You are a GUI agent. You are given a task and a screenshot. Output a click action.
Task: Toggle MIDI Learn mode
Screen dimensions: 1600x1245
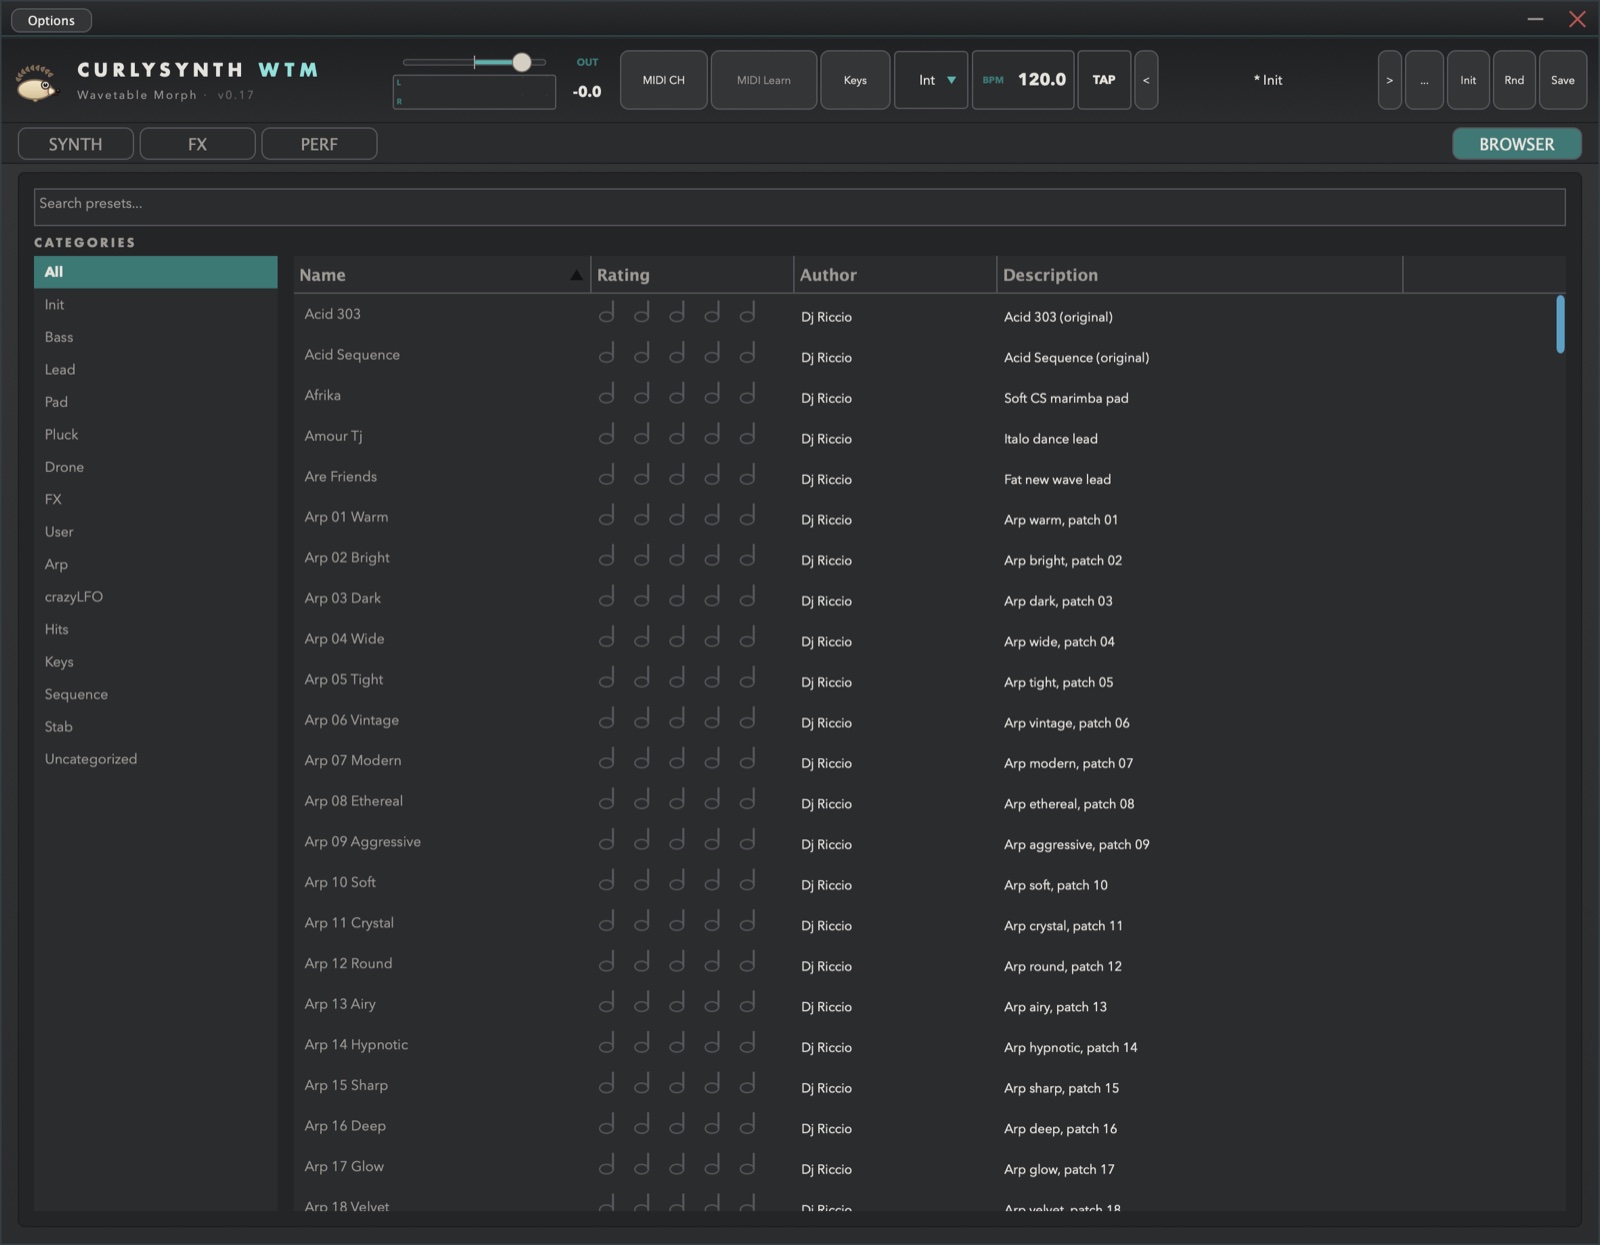pyautogui.click(x=763, y=80)
